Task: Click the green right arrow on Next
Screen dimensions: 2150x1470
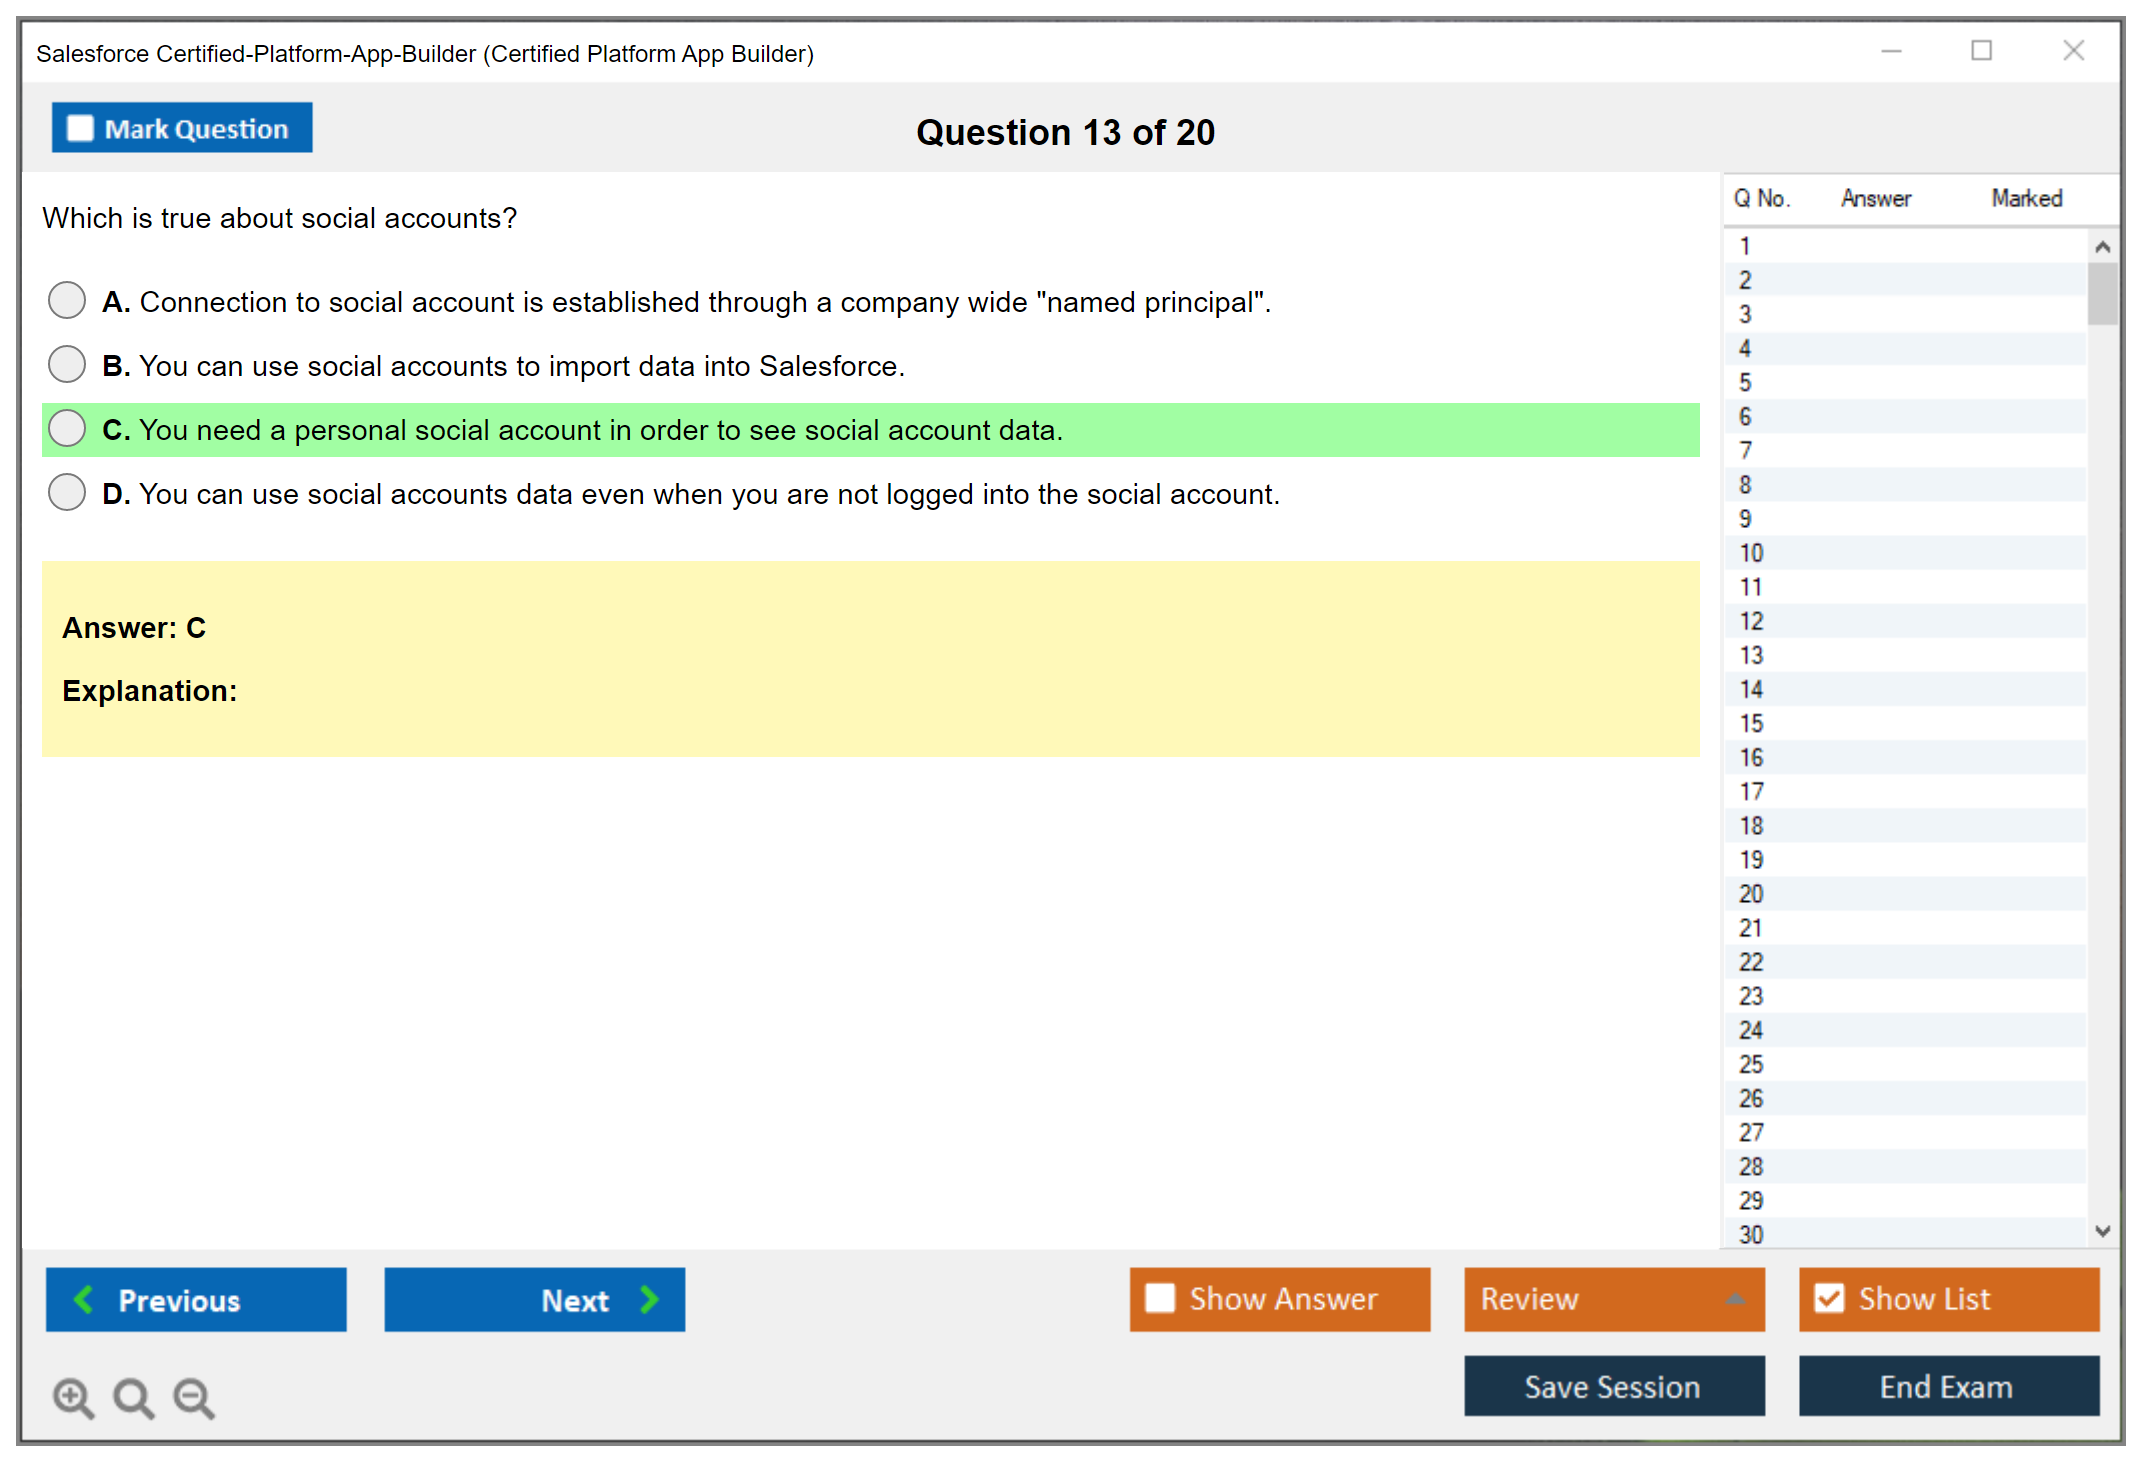Action: pyautogui.click(x=649, y=1299)
